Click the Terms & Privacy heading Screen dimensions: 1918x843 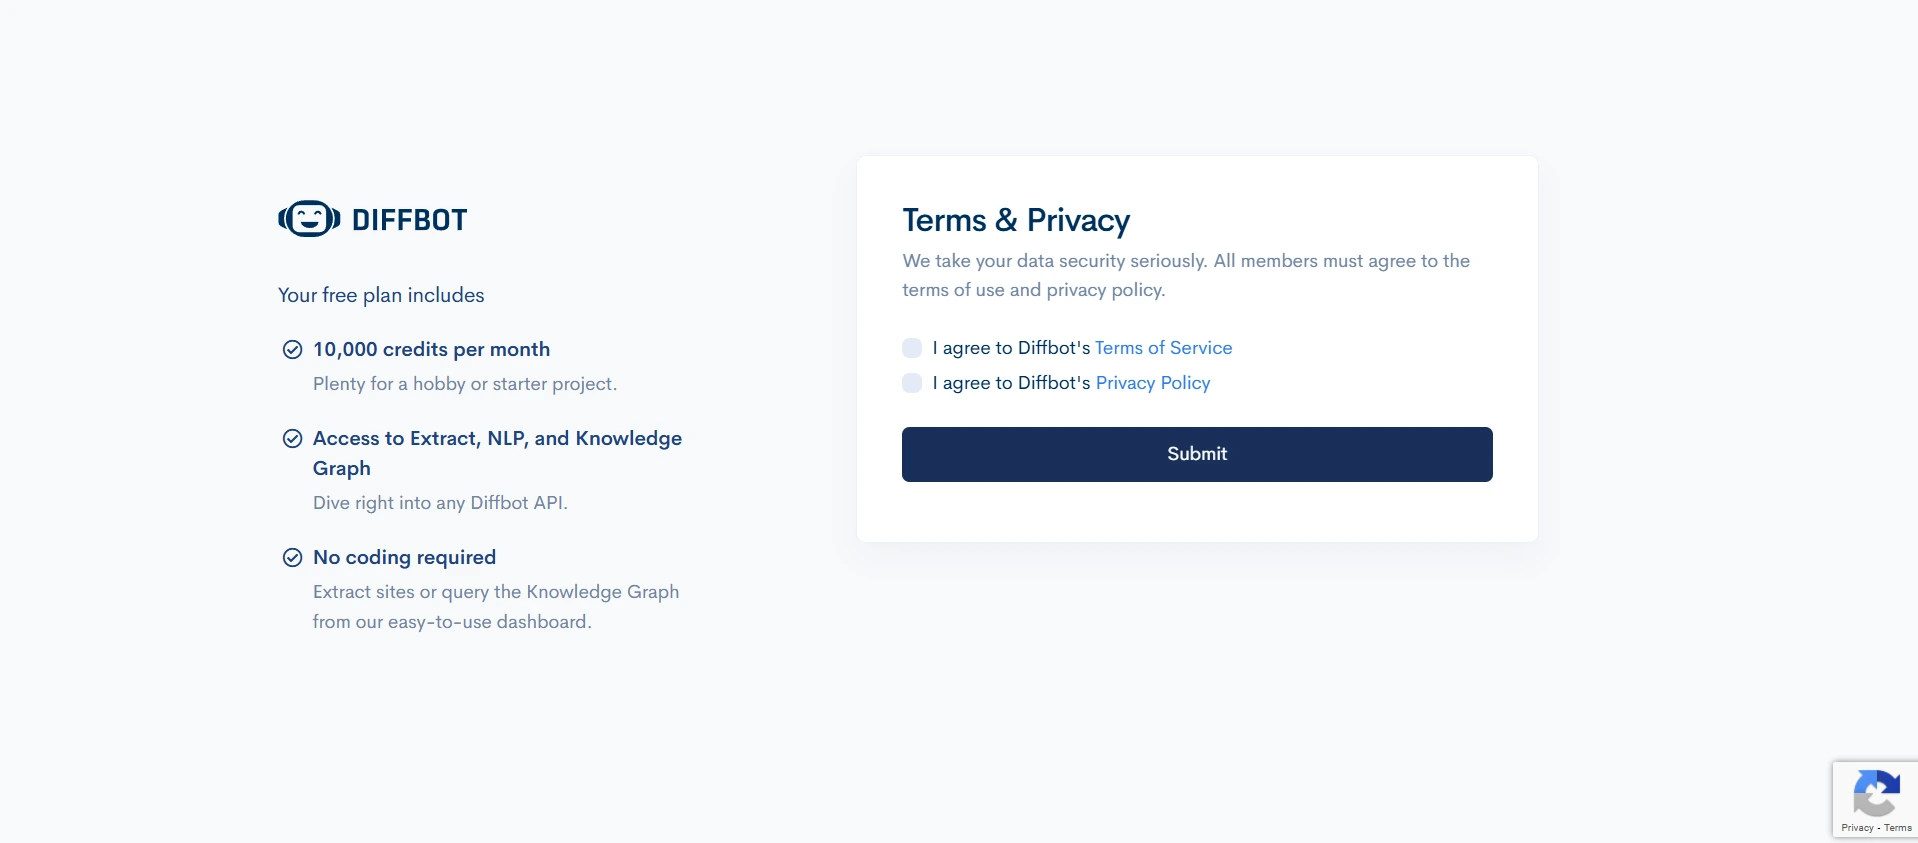coord(1016,220)
